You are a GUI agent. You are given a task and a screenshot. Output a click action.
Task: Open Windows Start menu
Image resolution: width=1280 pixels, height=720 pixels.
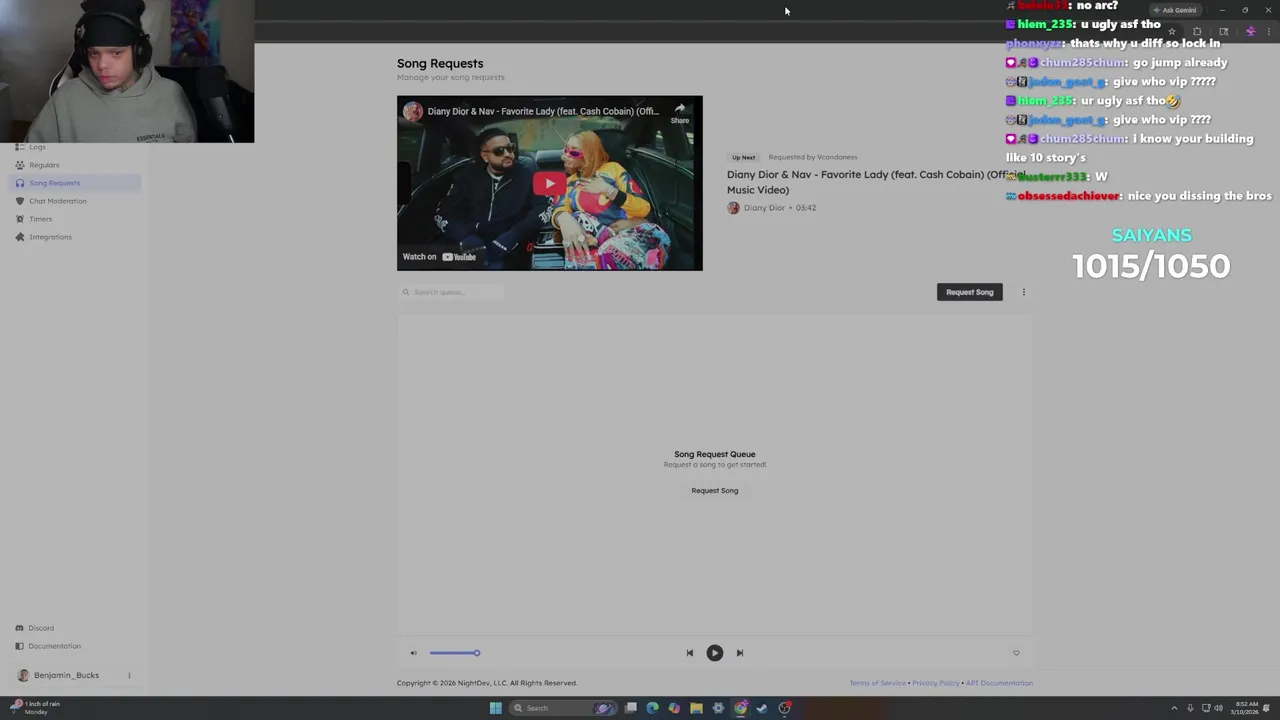(495, 708)
